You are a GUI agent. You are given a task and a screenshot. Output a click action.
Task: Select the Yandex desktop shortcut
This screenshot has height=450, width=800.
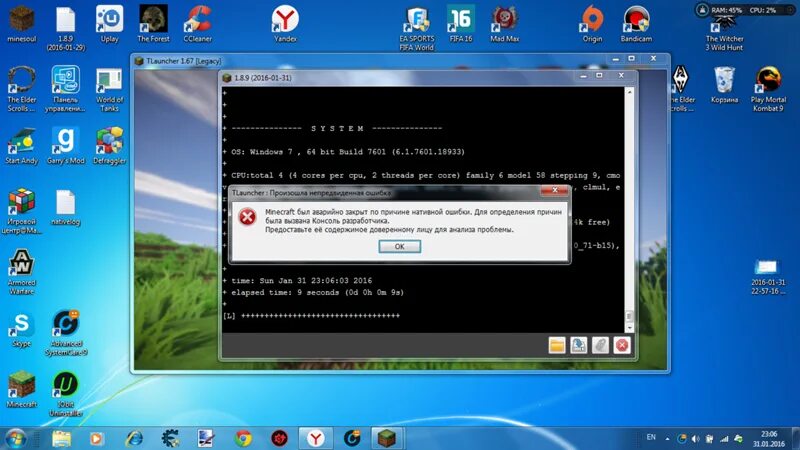[x=285, y=24]
